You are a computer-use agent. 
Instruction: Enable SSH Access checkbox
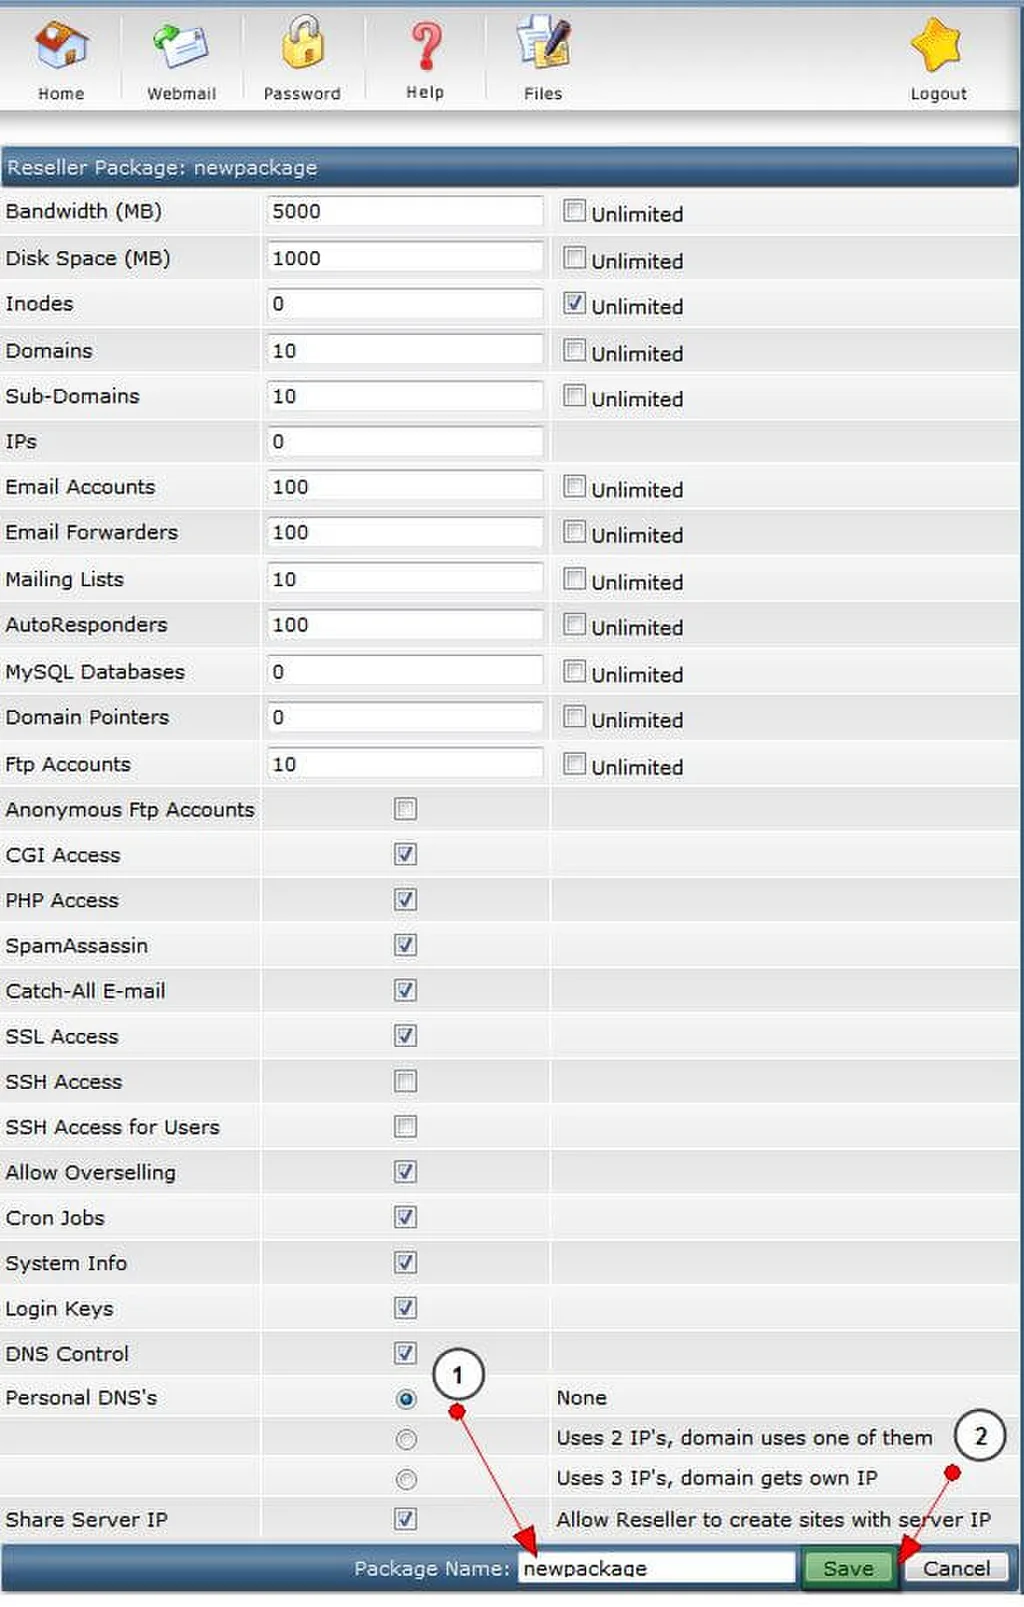tap(405, 1081)
